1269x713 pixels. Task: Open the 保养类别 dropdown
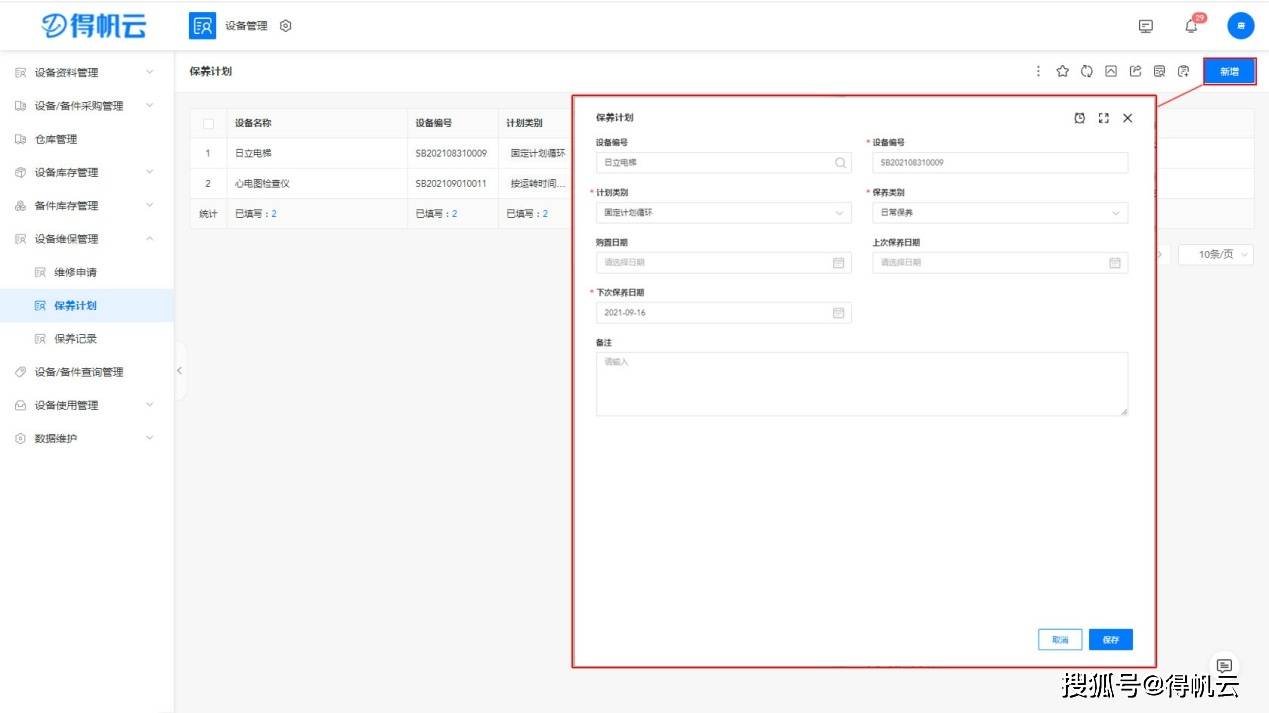[x=1000, y=213]
